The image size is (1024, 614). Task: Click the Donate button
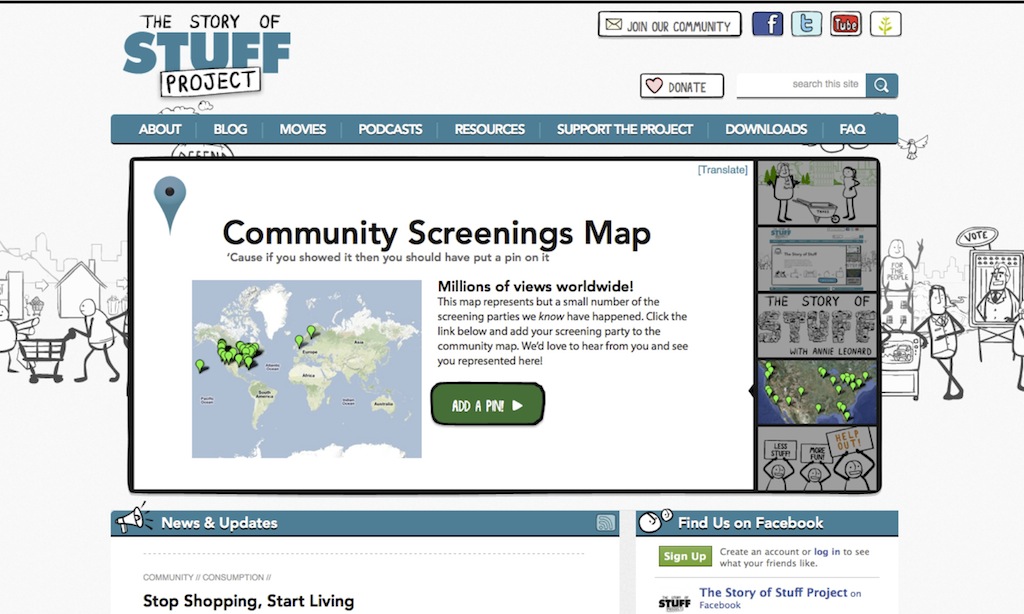682,86
